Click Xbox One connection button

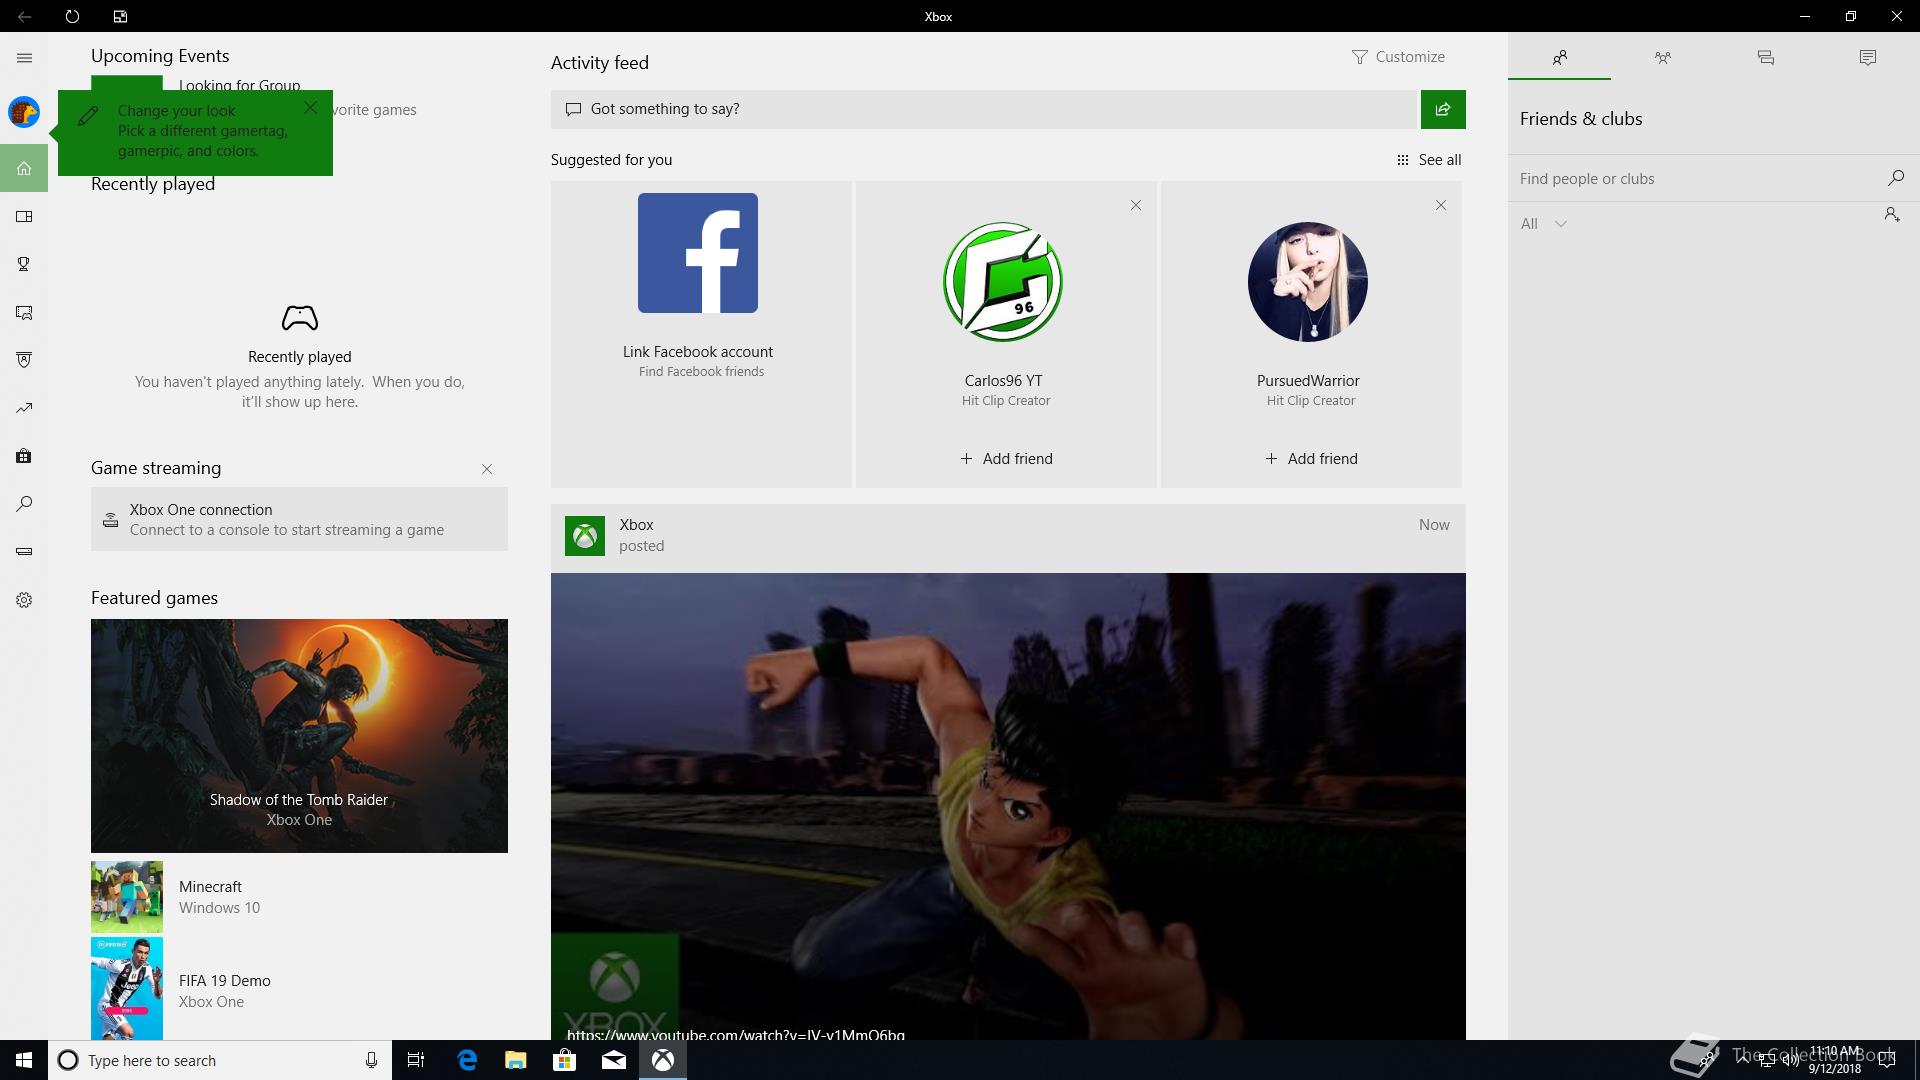point(299,519)
